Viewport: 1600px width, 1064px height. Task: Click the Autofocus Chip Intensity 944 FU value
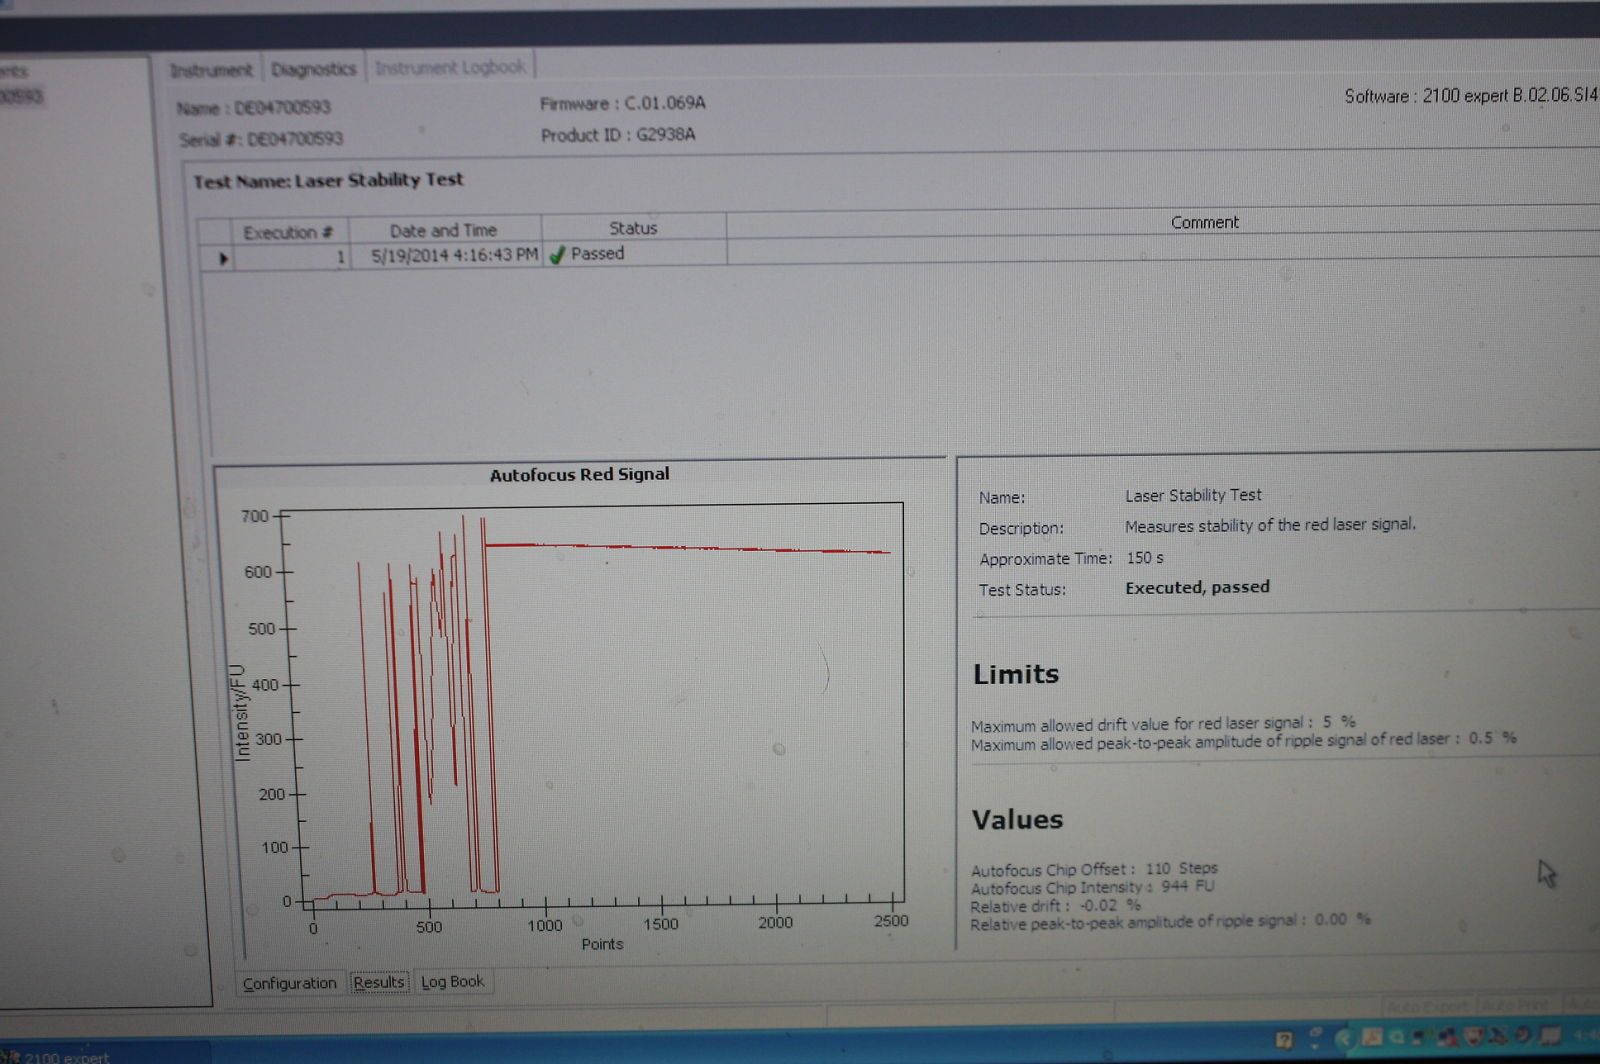(x=1188, y=886)
